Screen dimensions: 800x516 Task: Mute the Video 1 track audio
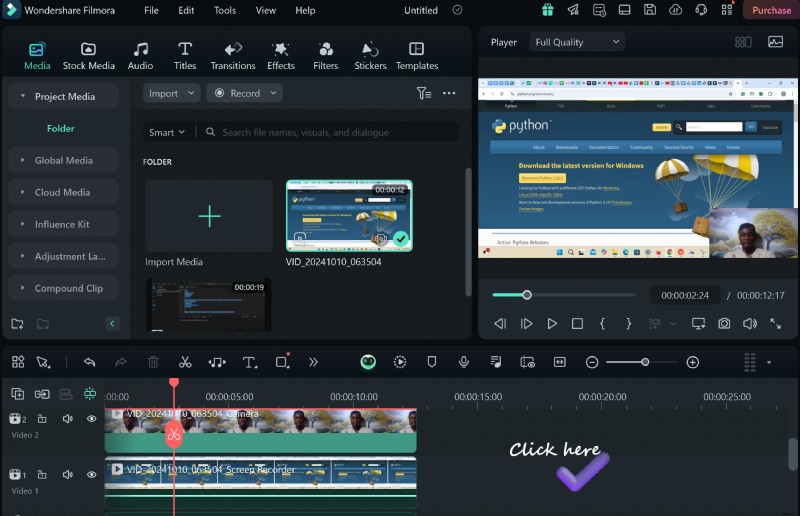click(68, 475)
